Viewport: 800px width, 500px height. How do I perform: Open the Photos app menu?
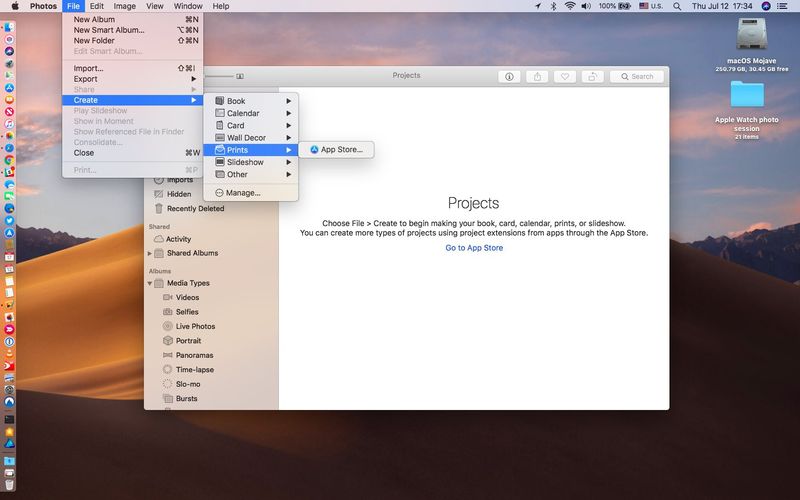[43, 6]
